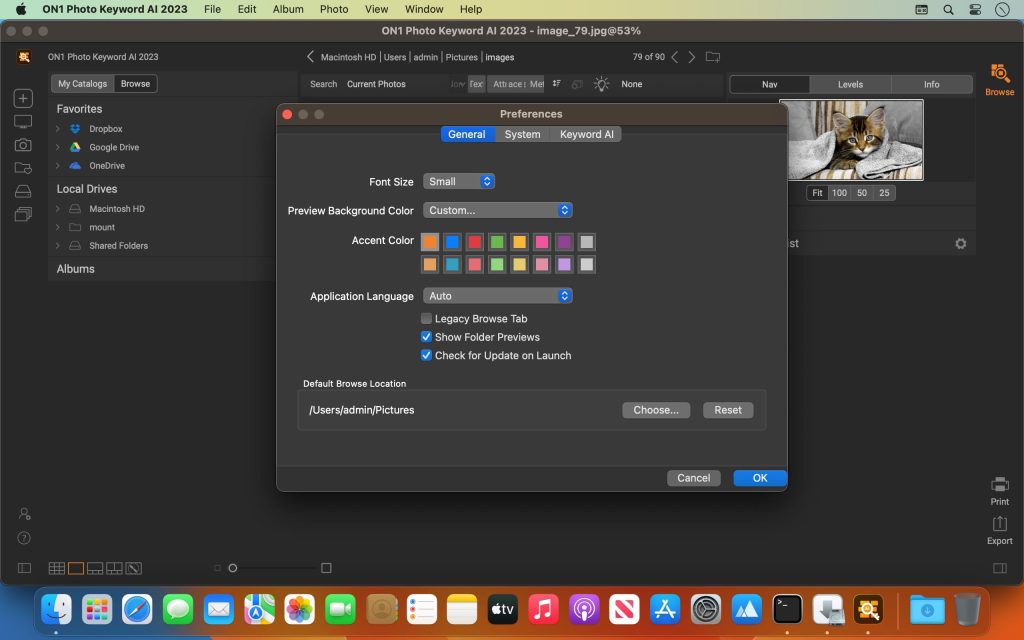Open the Application Language dropdown

(497, 296)
